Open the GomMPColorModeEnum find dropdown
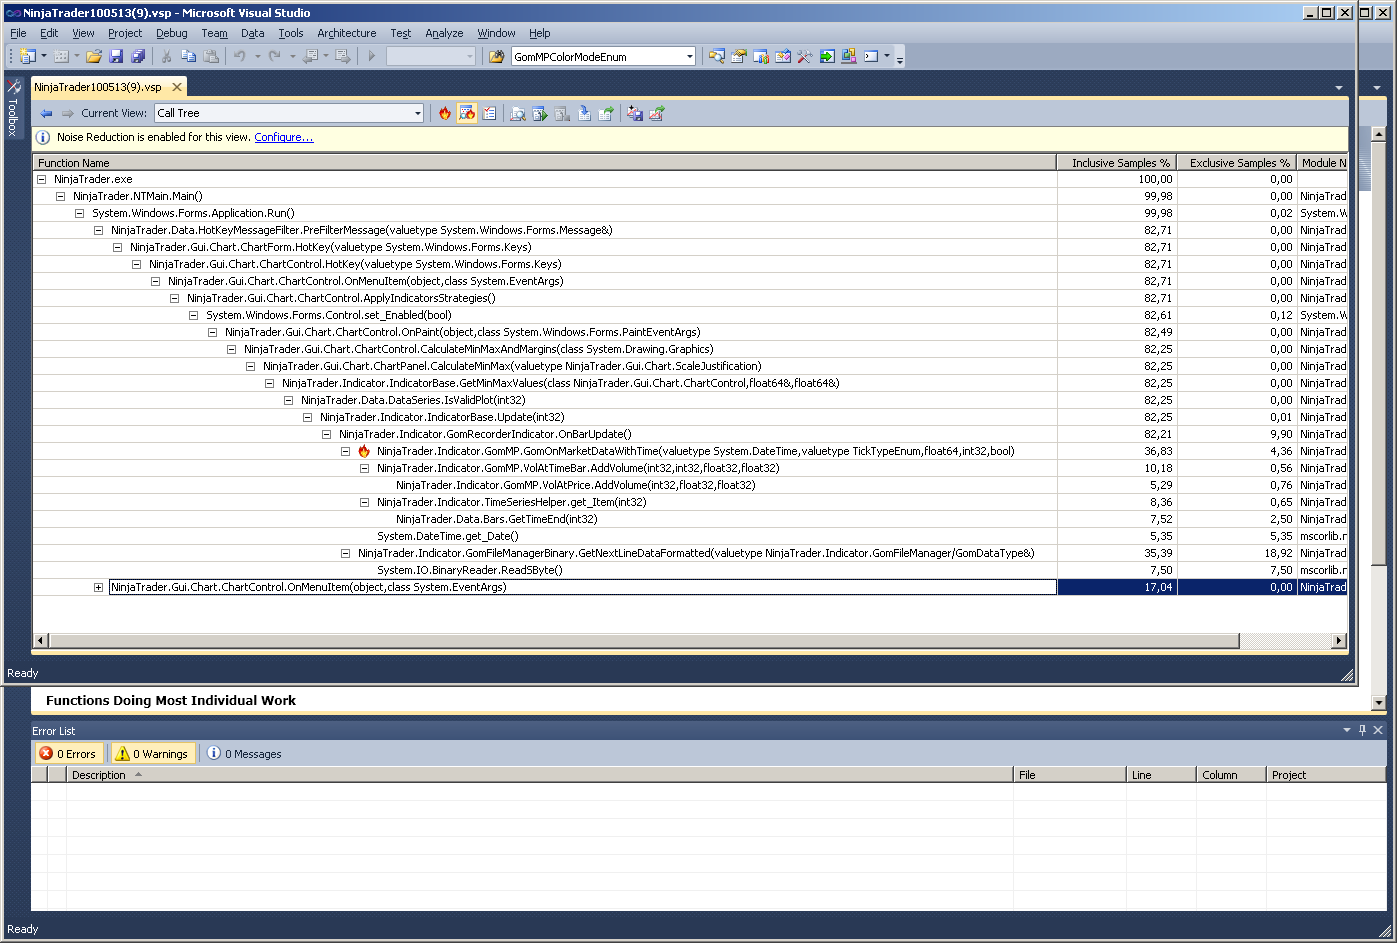Screen dimensions: 1397x943 coord(689,57)
